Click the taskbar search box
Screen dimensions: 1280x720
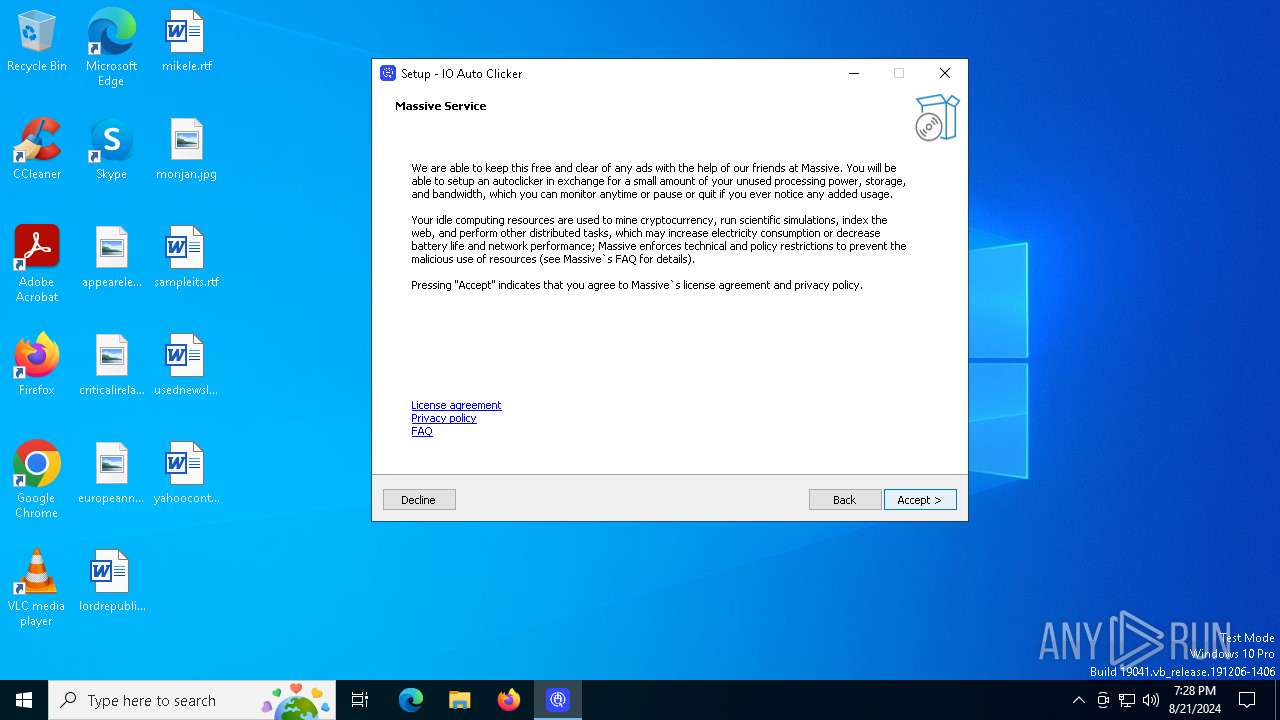192,700
